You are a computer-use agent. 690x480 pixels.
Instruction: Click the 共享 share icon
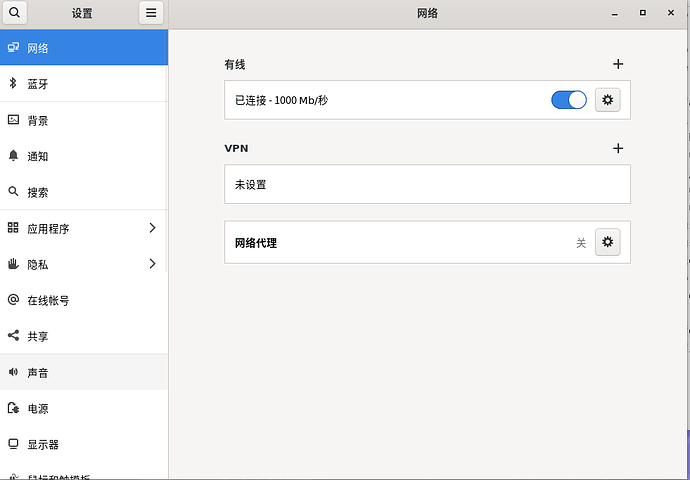click(13, 336)
